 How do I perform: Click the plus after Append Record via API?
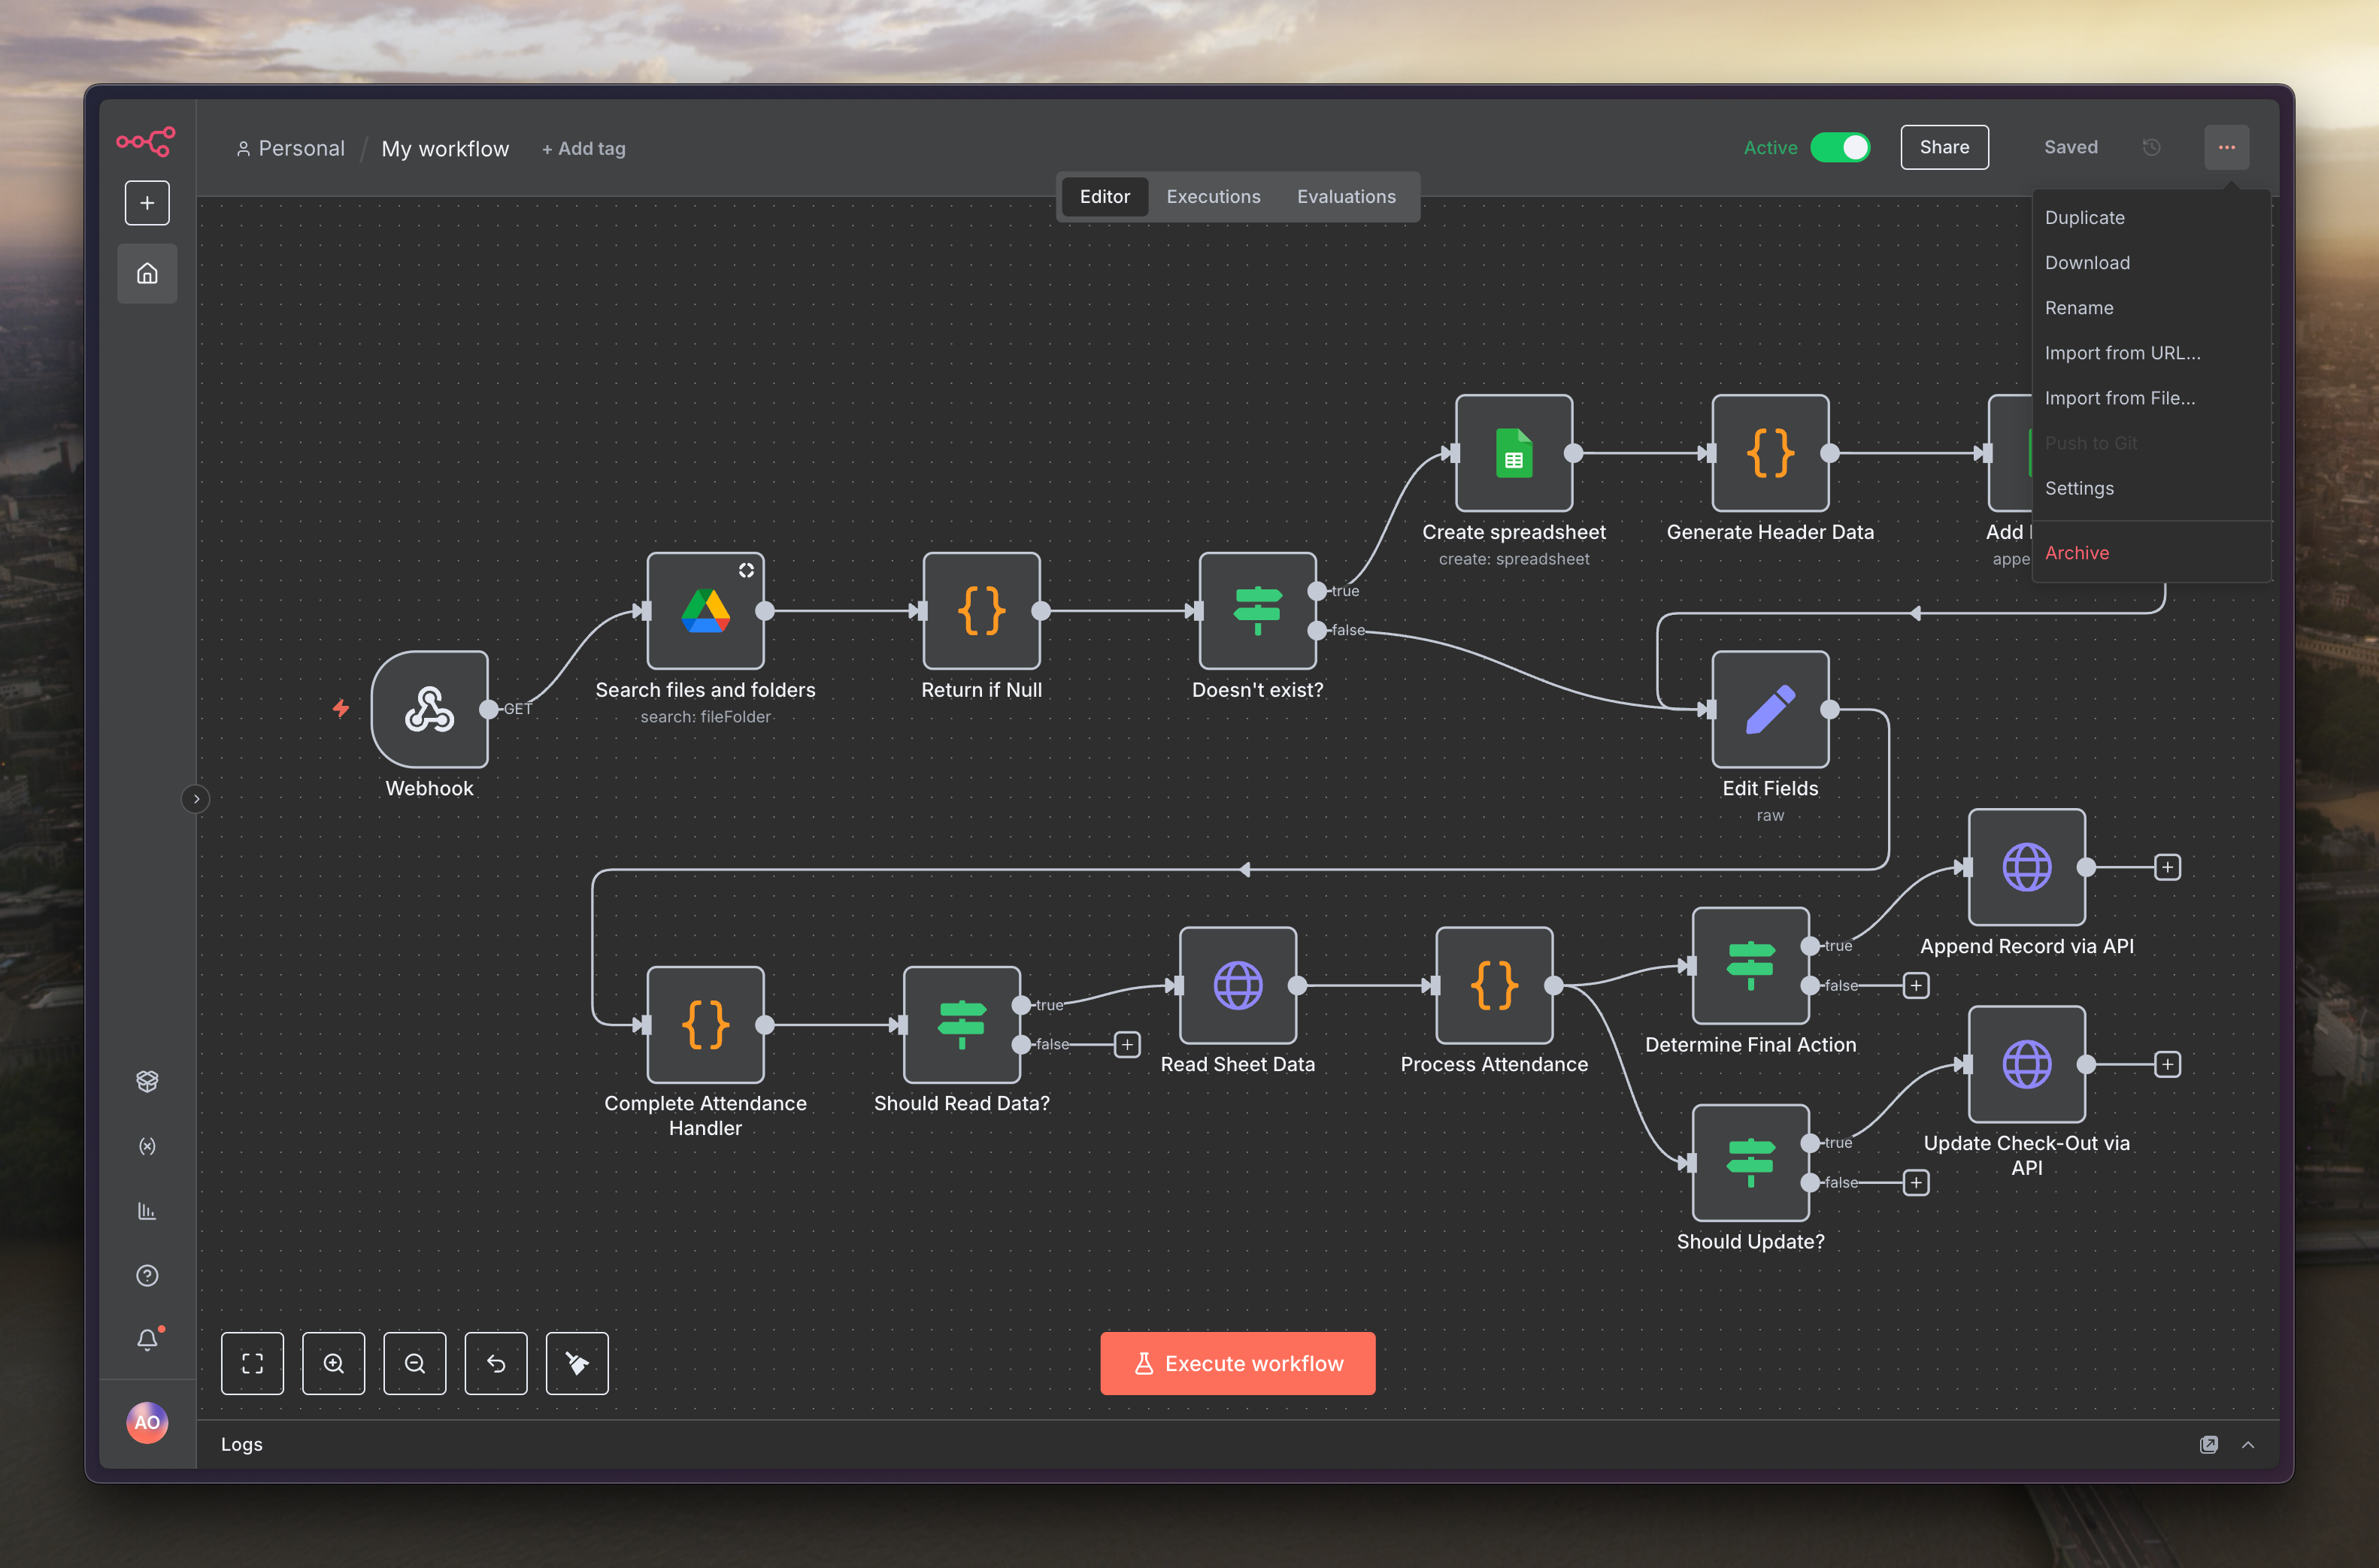click(x=2167, y=867)
